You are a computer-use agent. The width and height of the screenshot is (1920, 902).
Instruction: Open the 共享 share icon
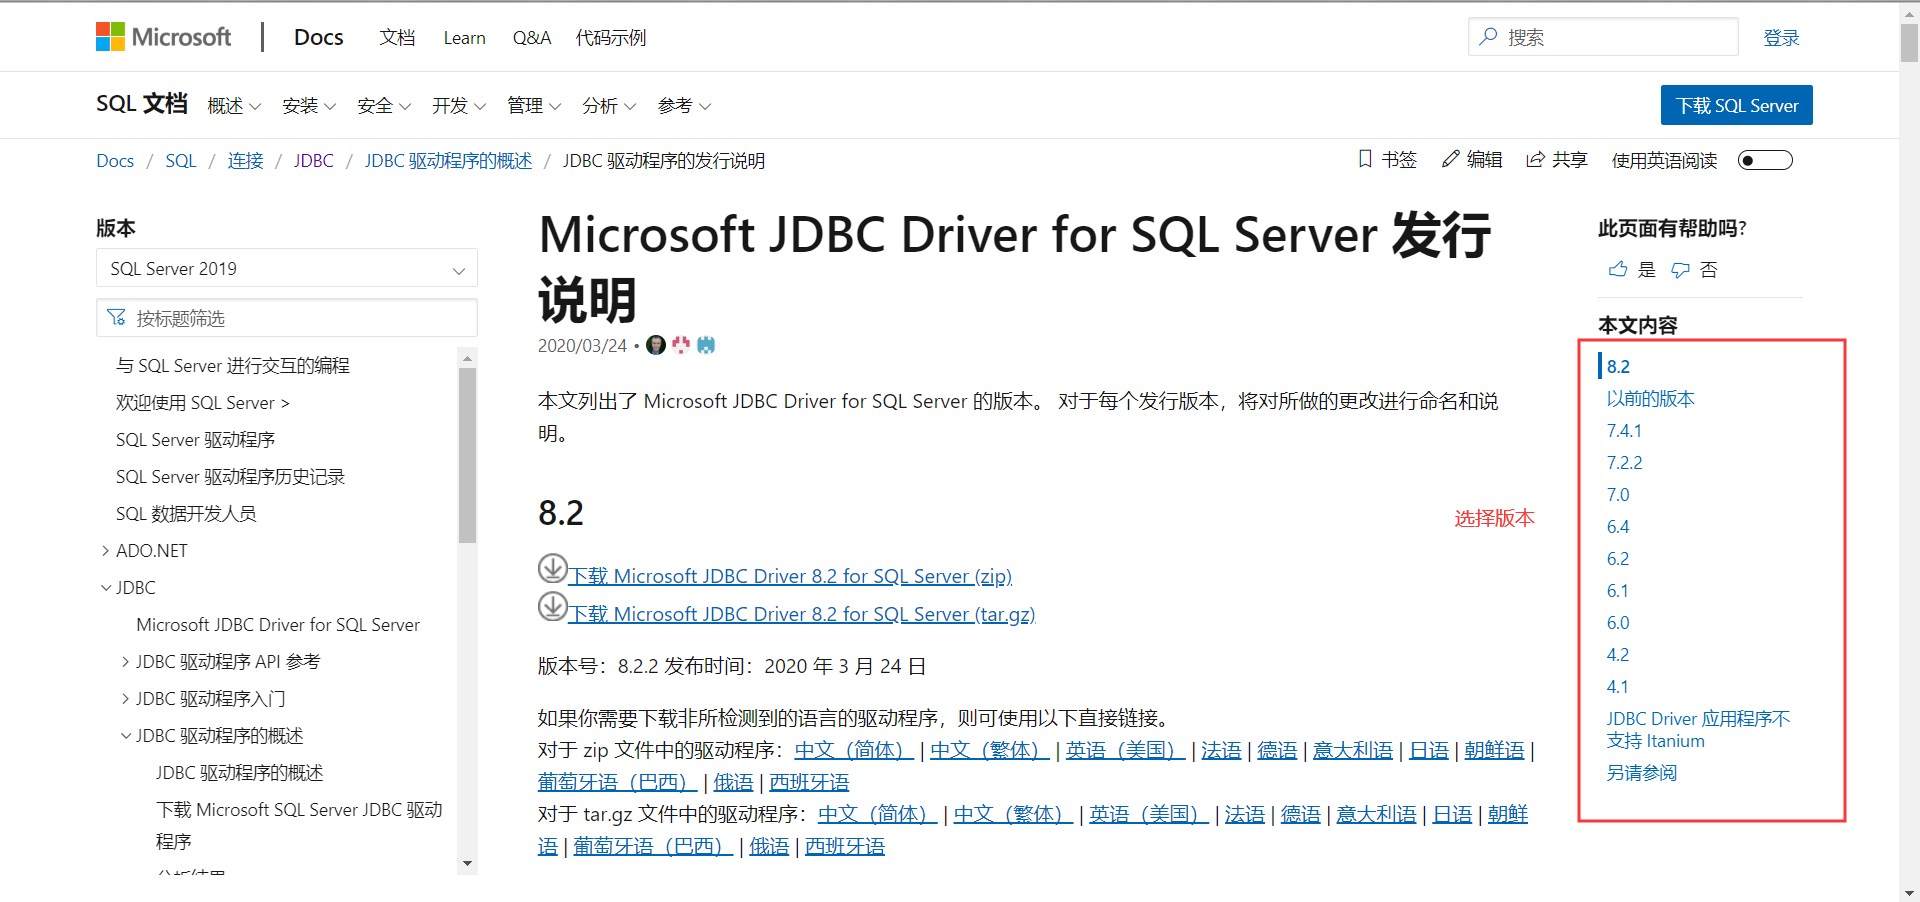[1534, 159]
